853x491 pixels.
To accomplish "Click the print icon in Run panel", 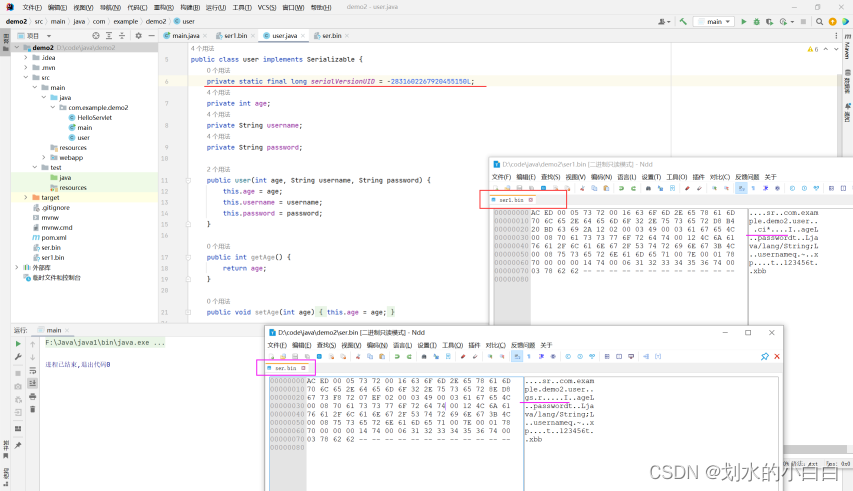I will point(33,396).
